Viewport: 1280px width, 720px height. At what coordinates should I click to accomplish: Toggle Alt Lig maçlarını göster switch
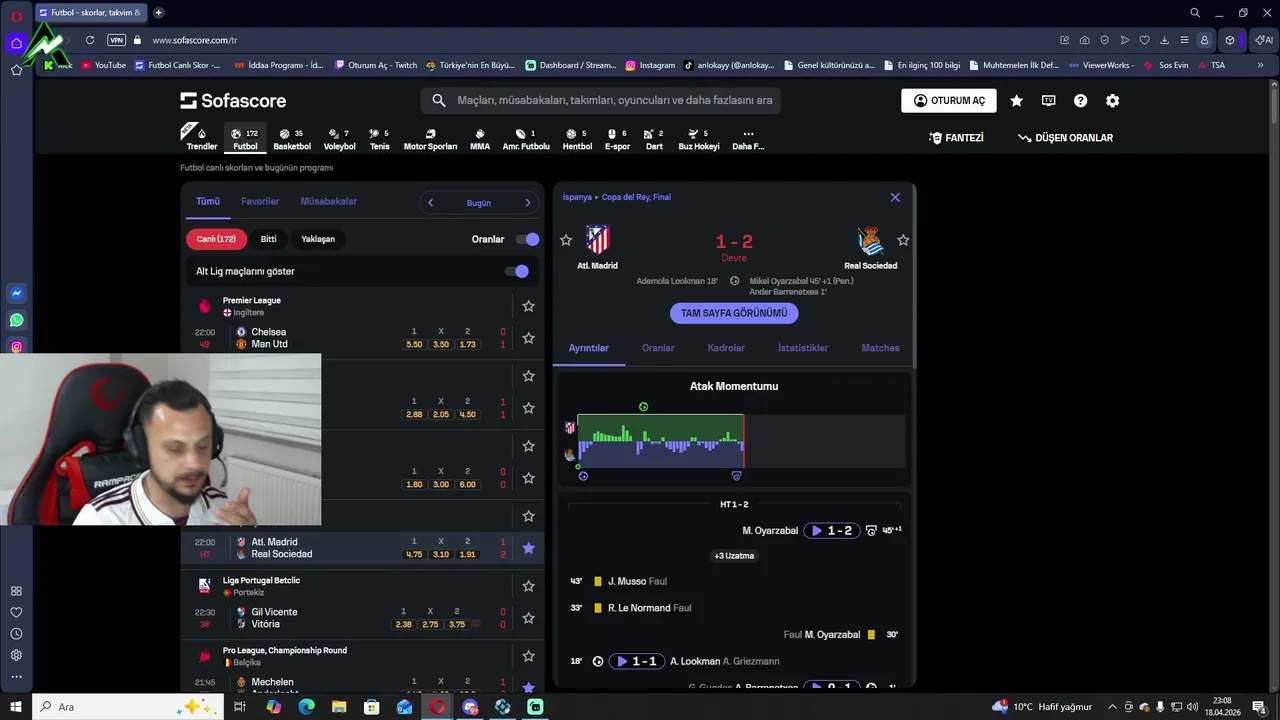tap(517, 271)
